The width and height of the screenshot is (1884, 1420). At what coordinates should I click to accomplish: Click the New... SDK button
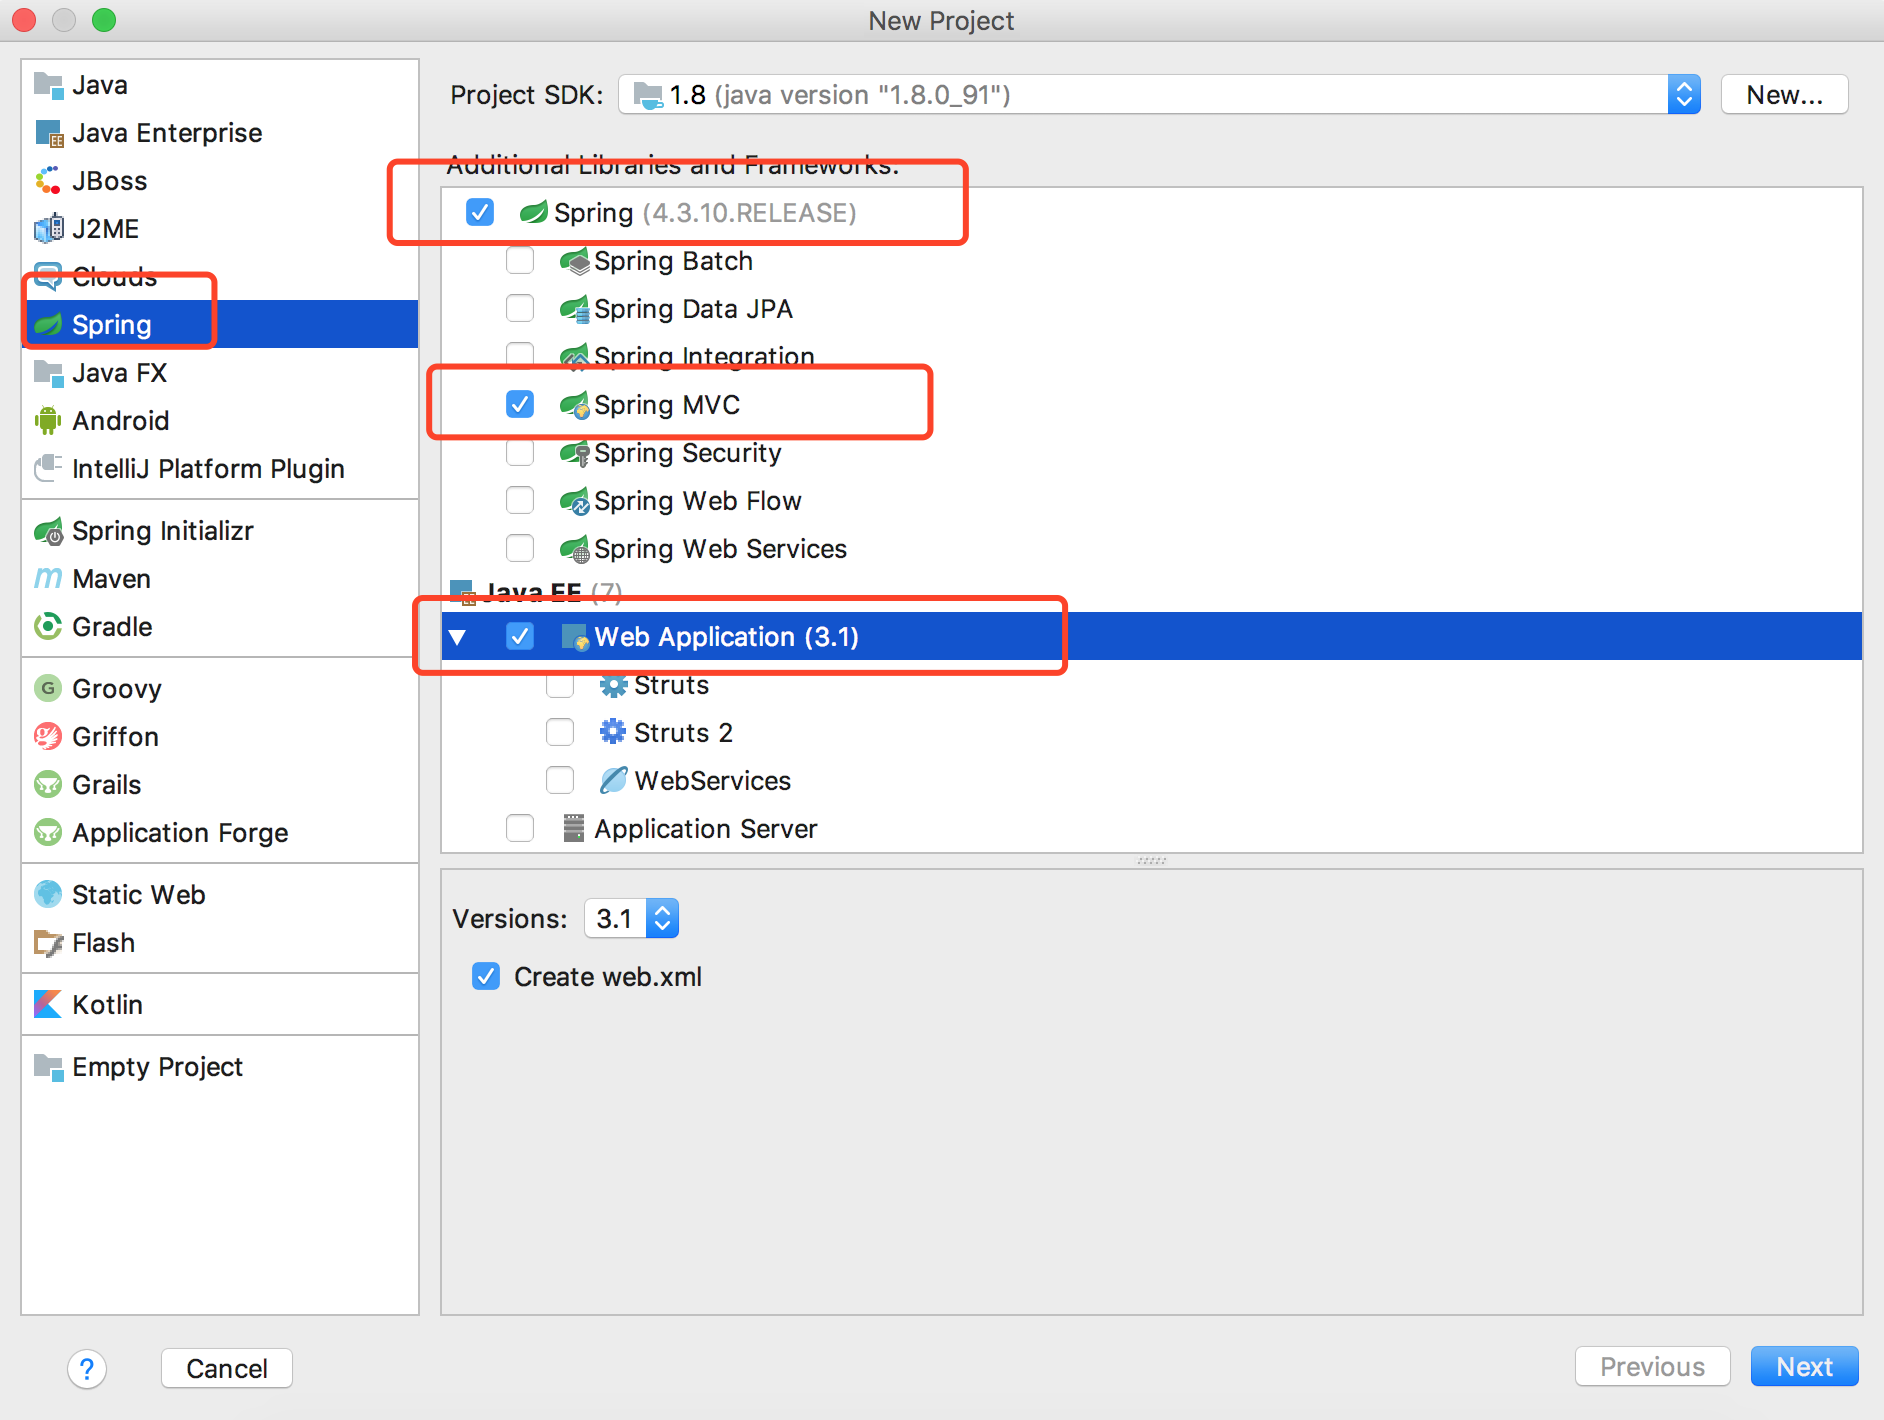[1784, 95]
